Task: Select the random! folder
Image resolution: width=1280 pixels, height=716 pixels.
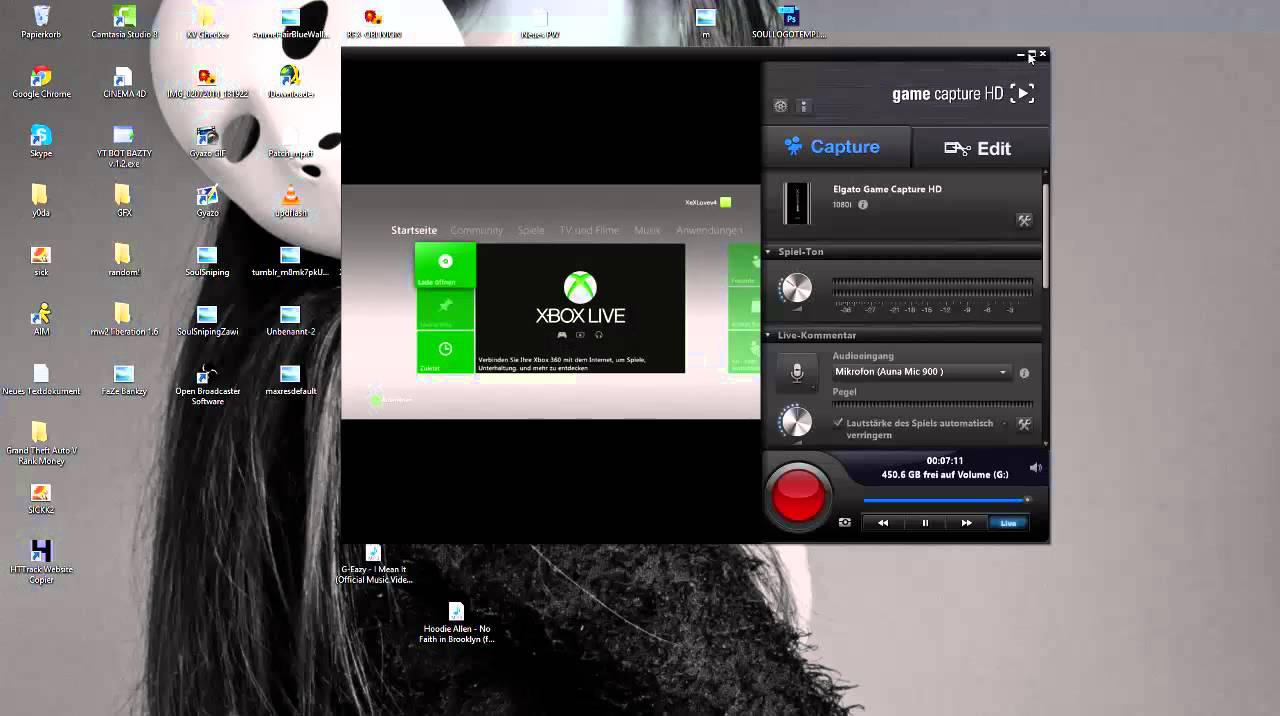Action: (124, 259)
